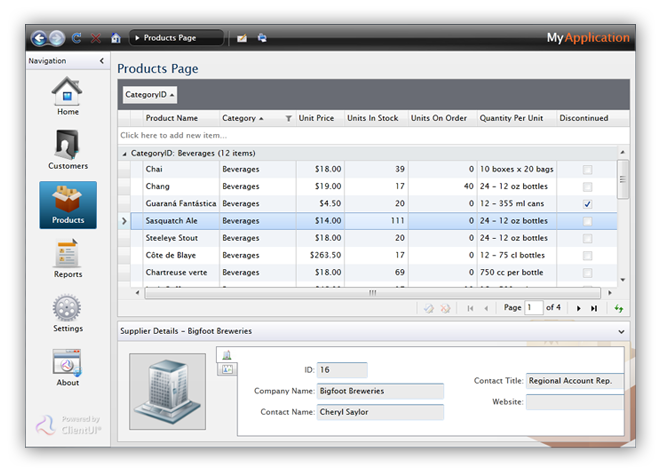Click 'Click here to add new item' row
Screen dimensions: 658x469
tap(373, 135)
